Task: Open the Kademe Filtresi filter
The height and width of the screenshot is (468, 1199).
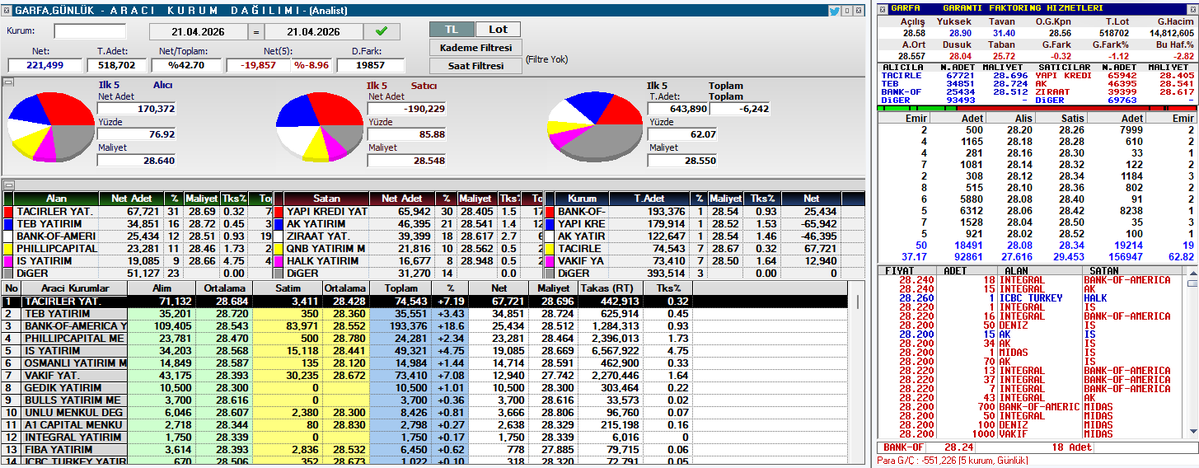Action: [x=475, y=47]
